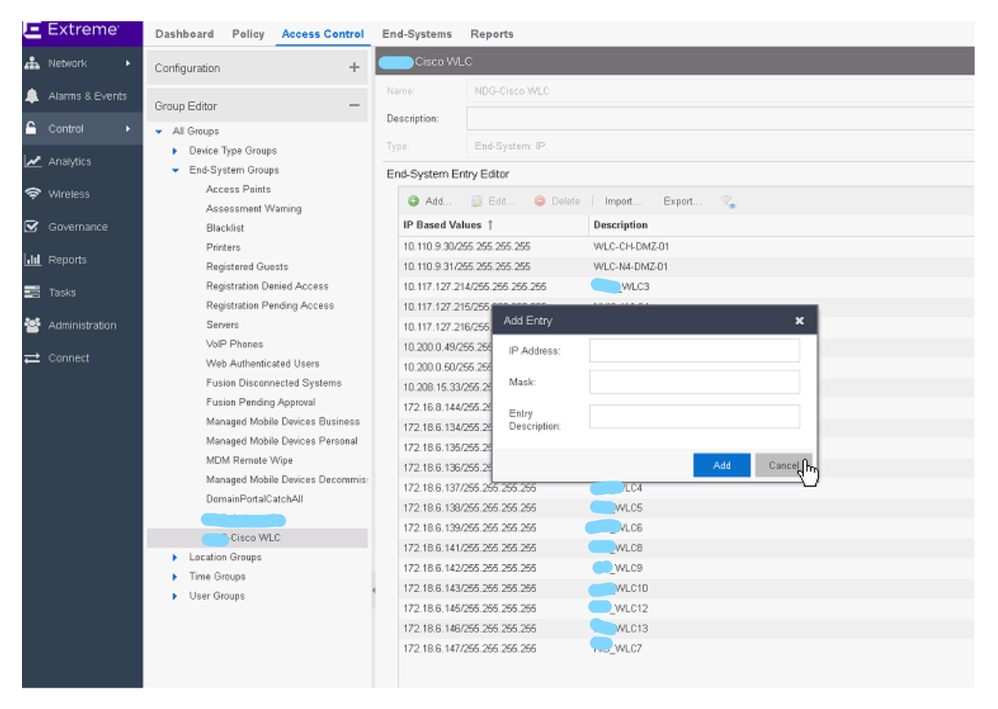Screen dimensions: 998x709
Task: Expand the Location Groups tree node
Action: (176, 557)
